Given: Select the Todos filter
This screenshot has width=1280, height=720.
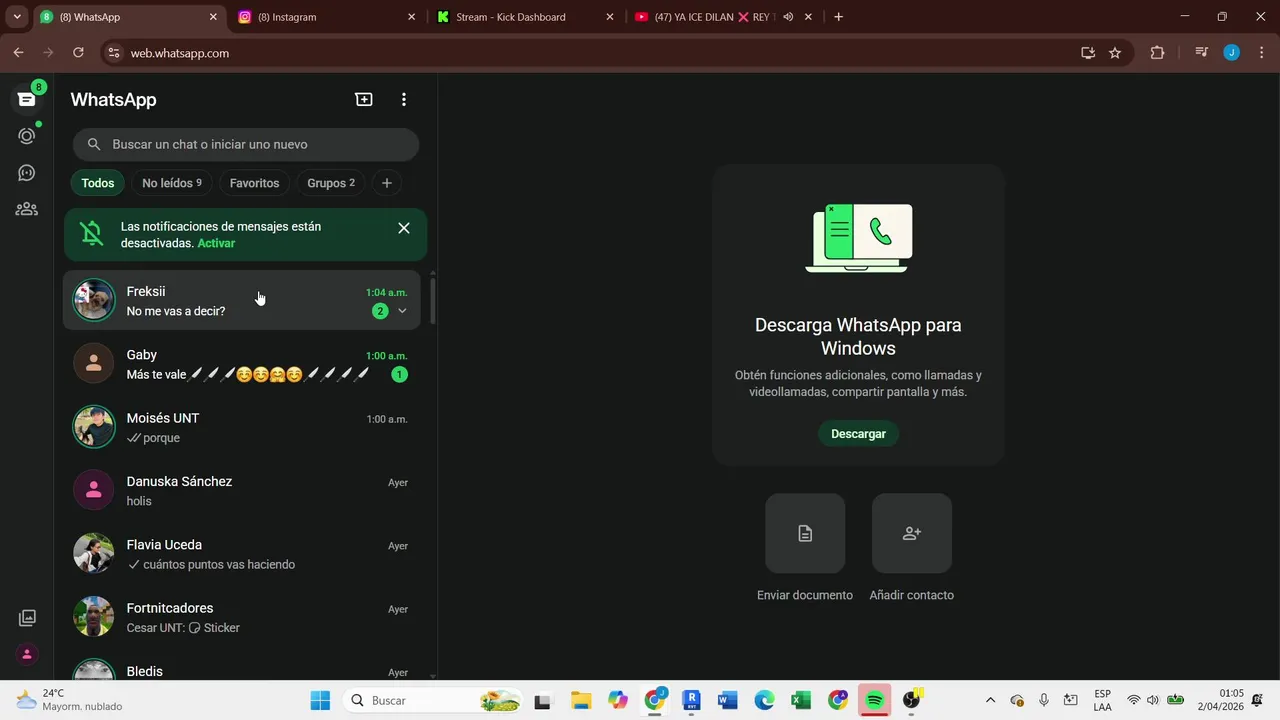Looking at the screenshot, I should pos(98,183).
